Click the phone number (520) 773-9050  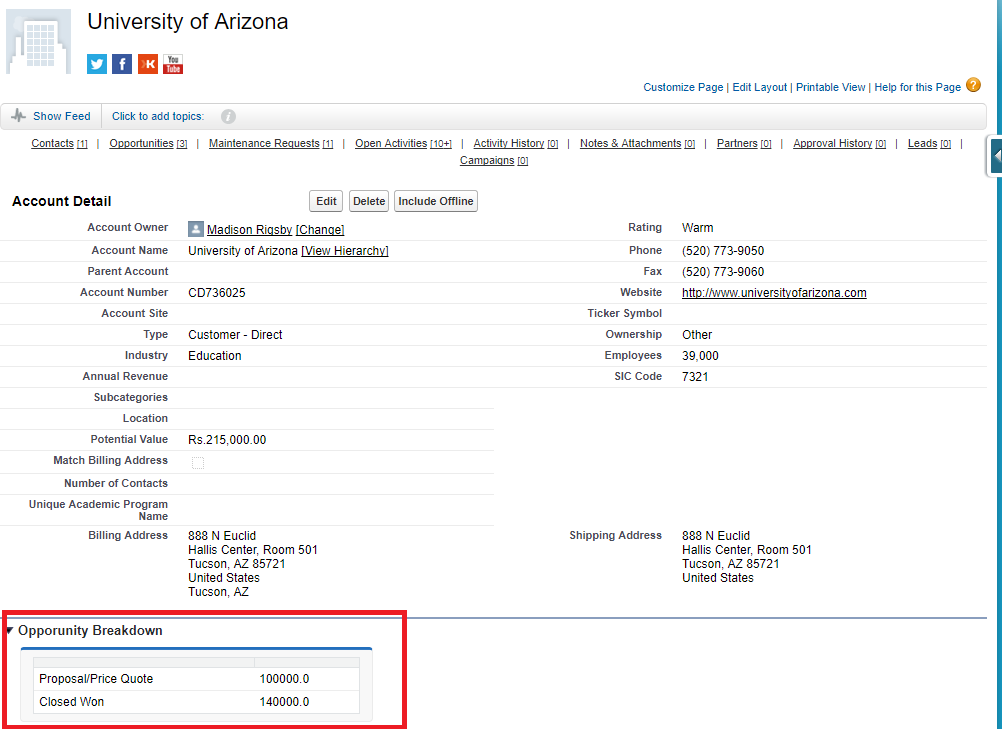click(x=723, y=250)
